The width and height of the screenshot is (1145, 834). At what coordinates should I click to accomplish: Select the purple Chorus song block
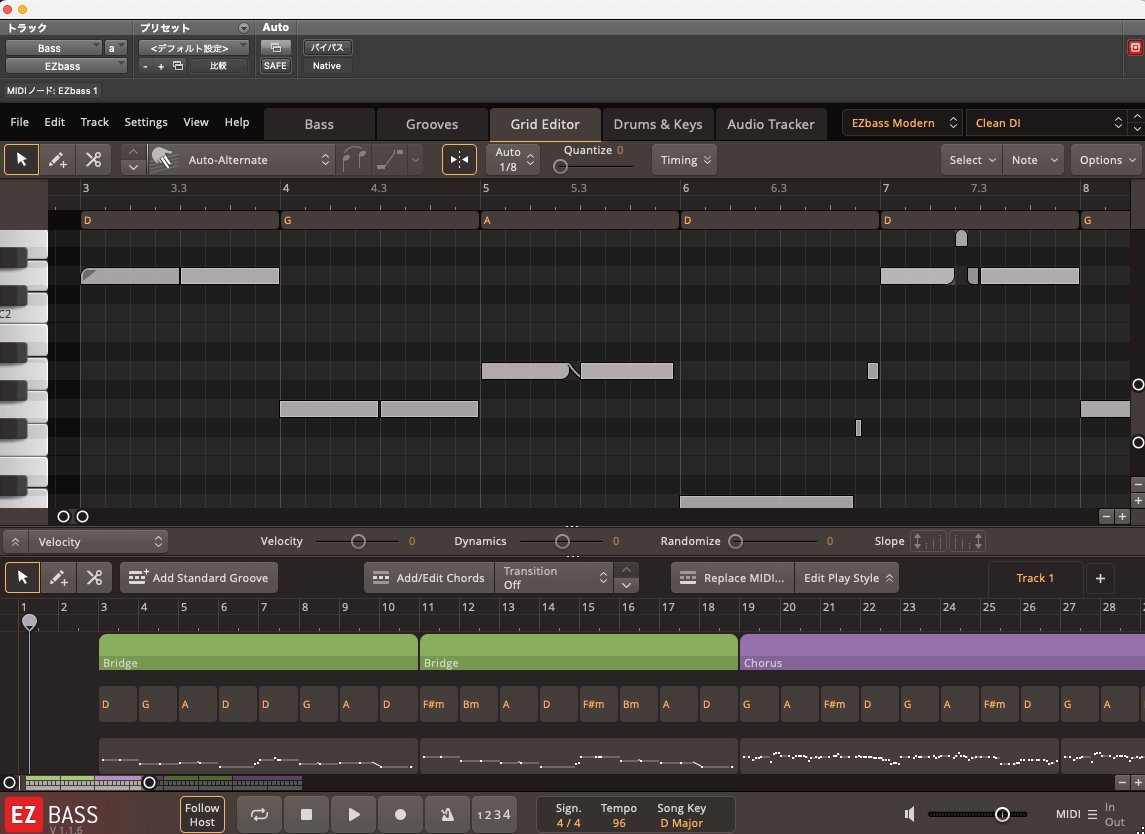(x=942, y=652)
